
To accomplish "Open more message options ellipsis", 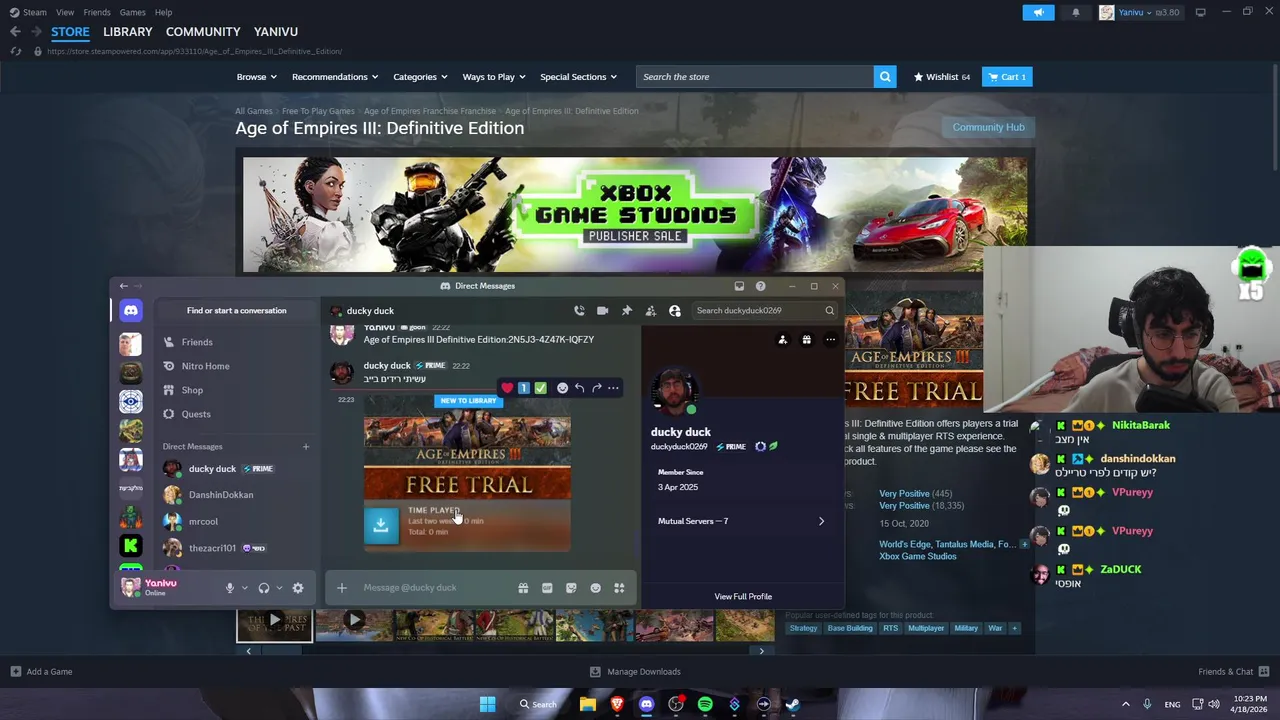I will 613,388.
